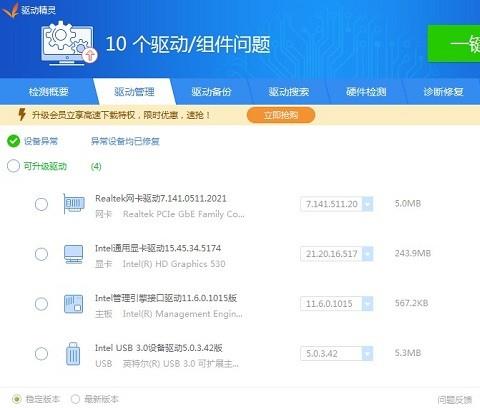This screenshot has height=408, width=480.
Task: Select the Intel管理引擎接口驱动 row radio button
Action: coord(41,304)
